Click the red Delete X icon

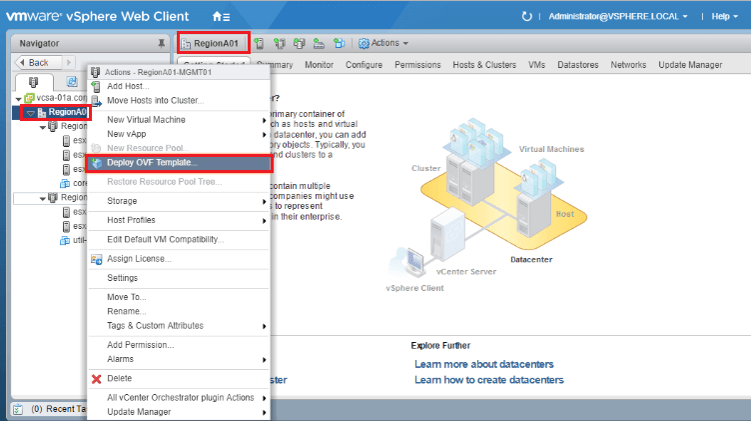(x=96, y=379)
